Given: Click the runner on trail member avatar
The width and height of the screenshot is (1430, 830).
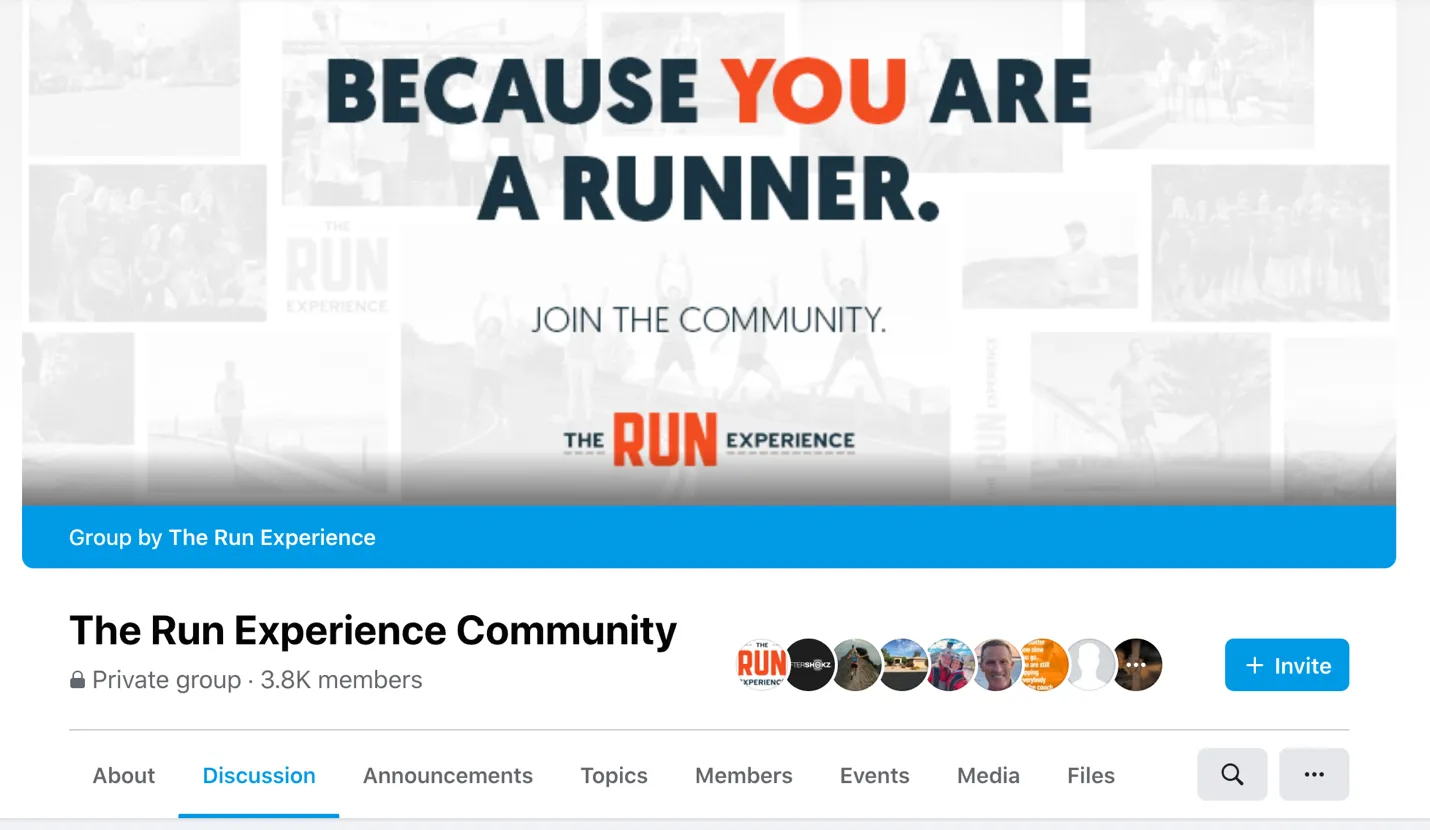Looking at the screenshot, I should coord(857,665).
